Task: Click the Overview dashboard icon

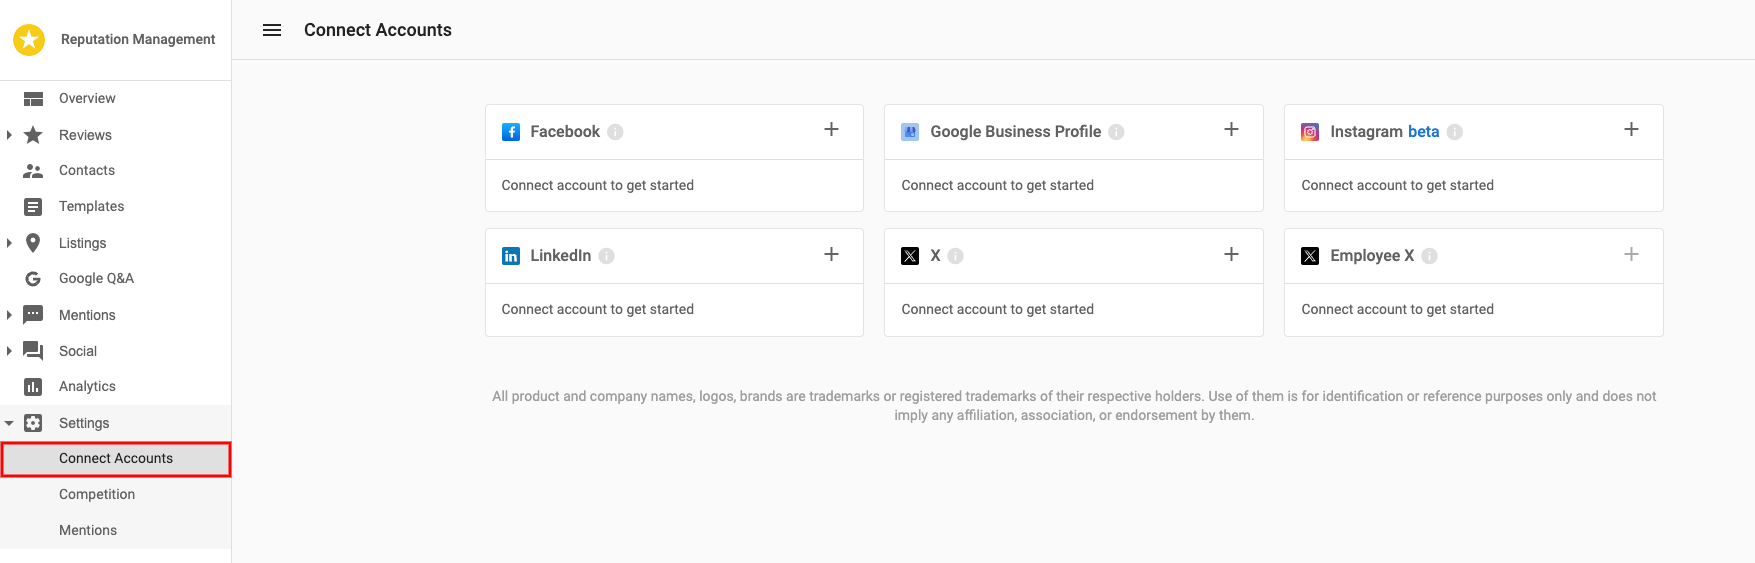Action: [33, 98]
